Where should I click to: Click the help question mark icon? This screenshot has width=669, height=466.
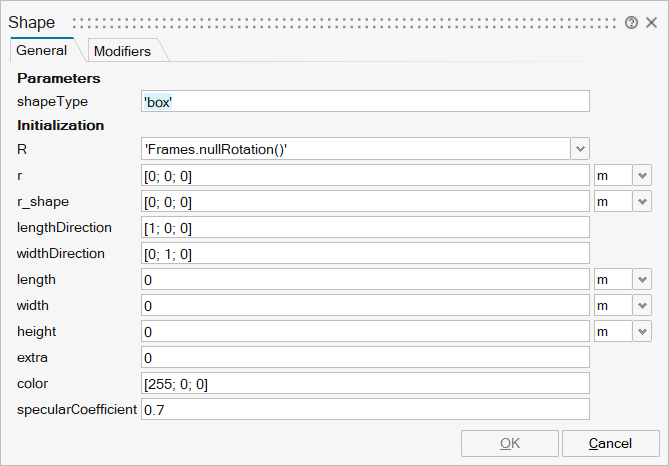(x=631, y=22)
